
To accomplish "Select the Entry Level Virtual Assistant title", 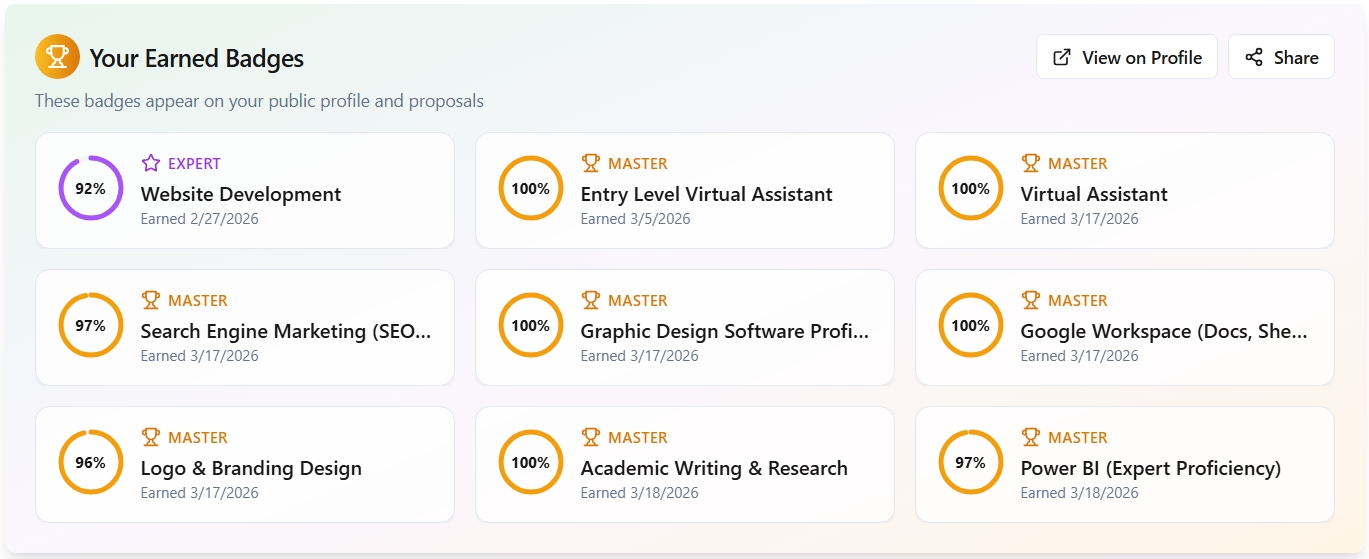I will (707, 194).
